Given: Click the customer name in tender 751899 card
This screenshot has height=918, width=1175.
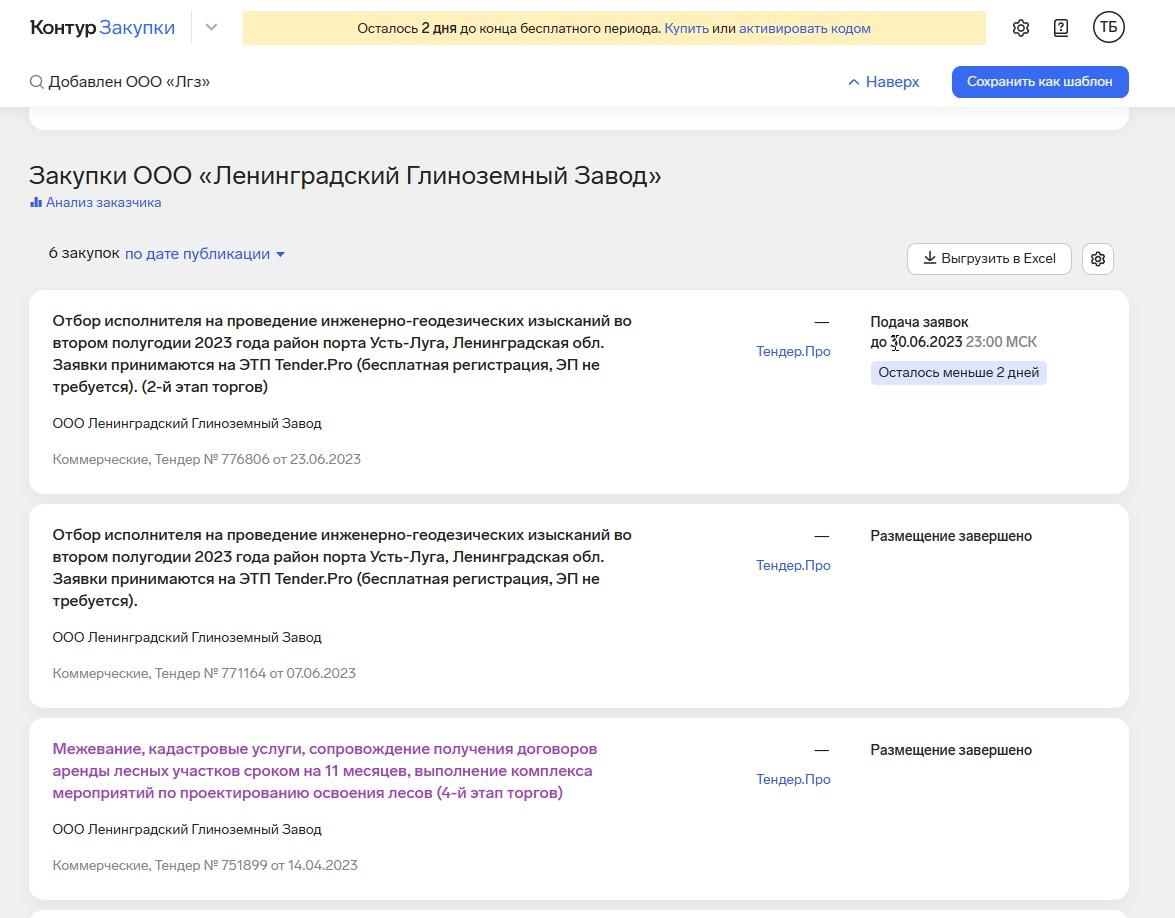Looking at the screenshot, I should tap(187, 830).
